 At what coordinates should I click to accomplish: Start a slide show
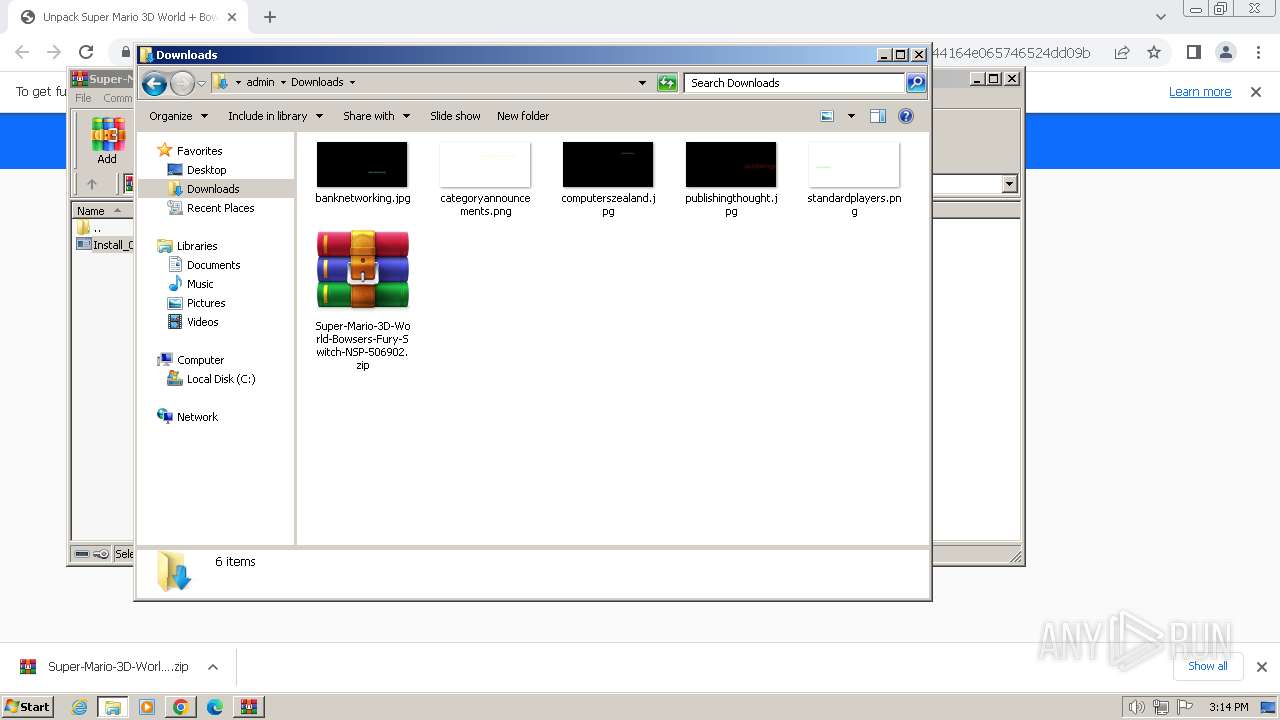pos(455,116)
